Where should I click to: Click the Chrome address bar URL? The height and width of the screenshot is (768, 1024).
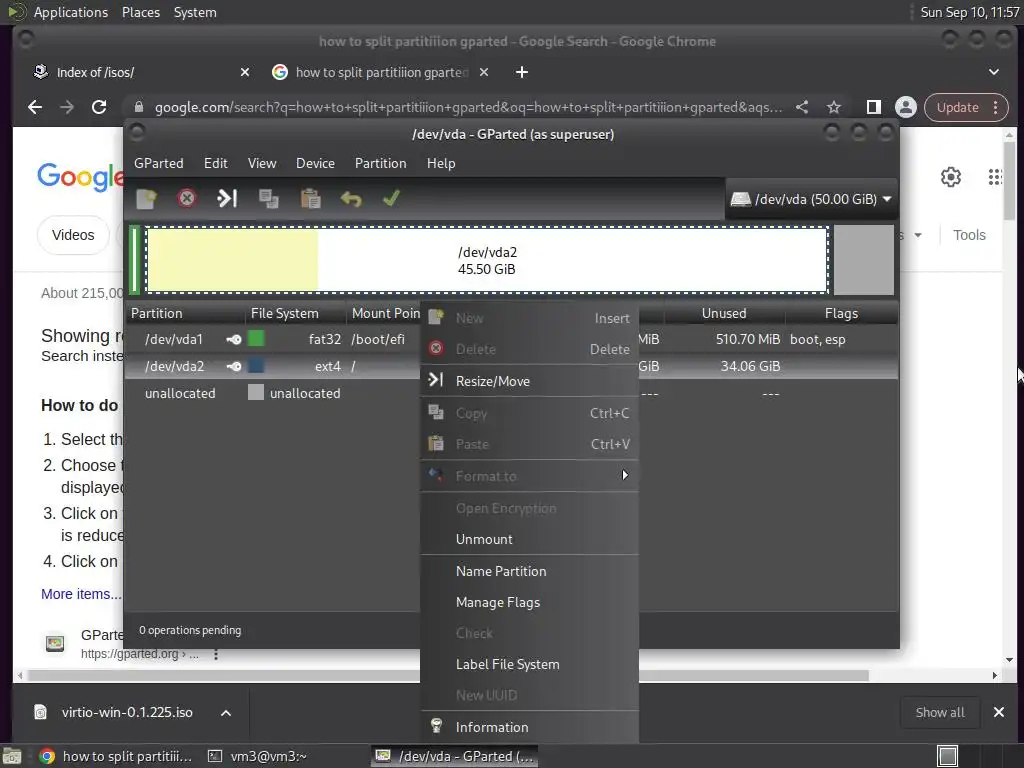coord(468,107)
